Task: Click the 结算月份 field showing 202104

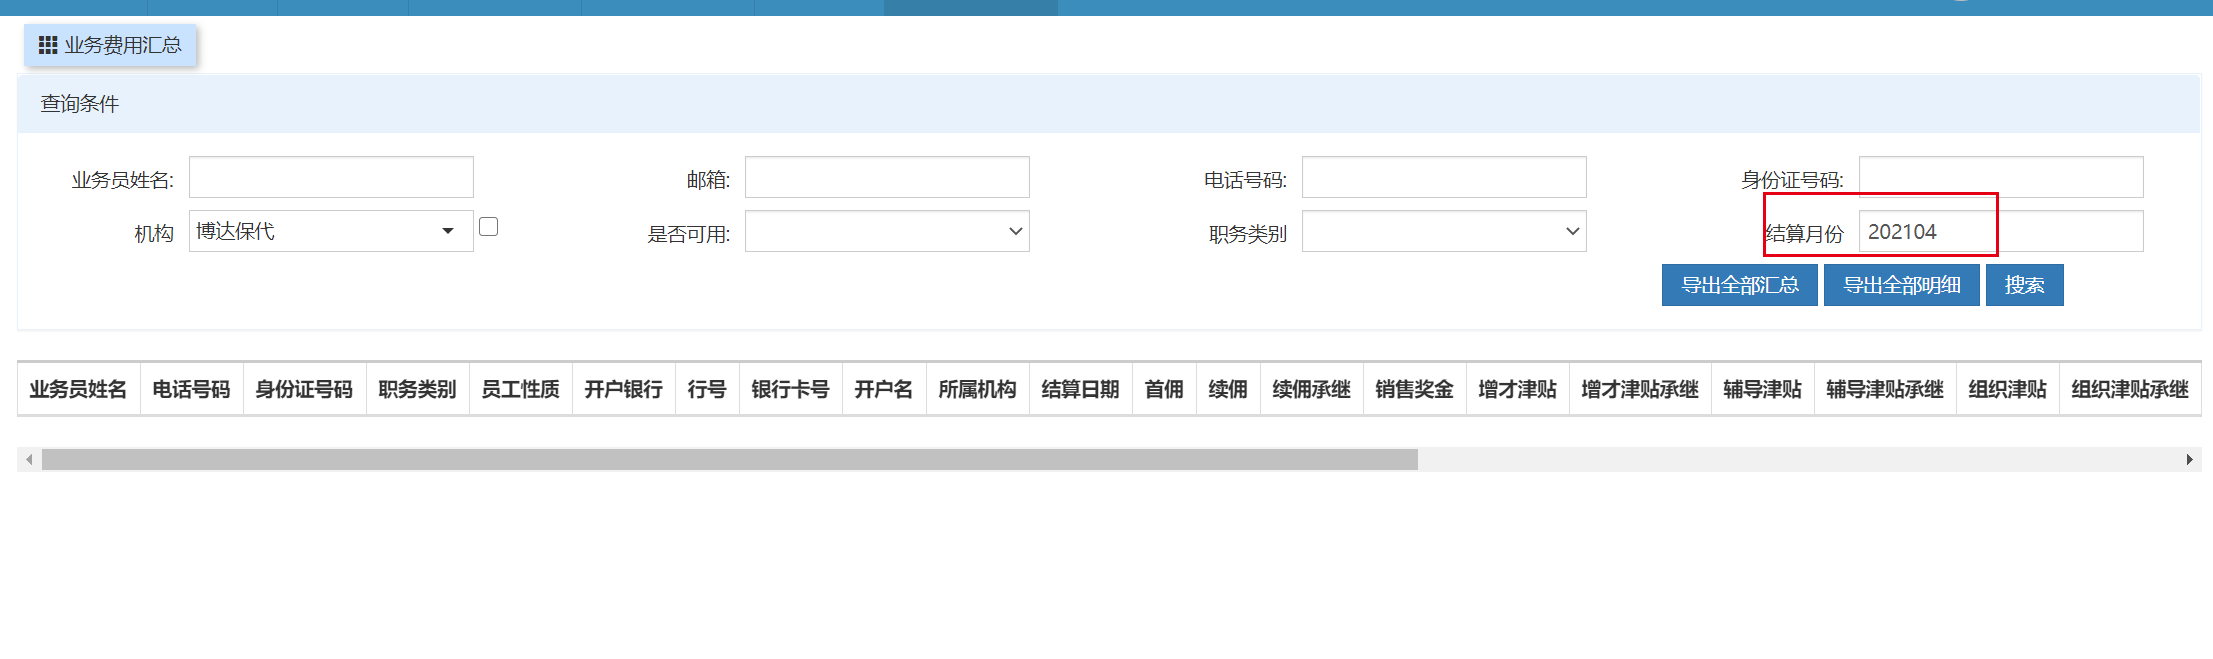Action: click(2001, 231)
